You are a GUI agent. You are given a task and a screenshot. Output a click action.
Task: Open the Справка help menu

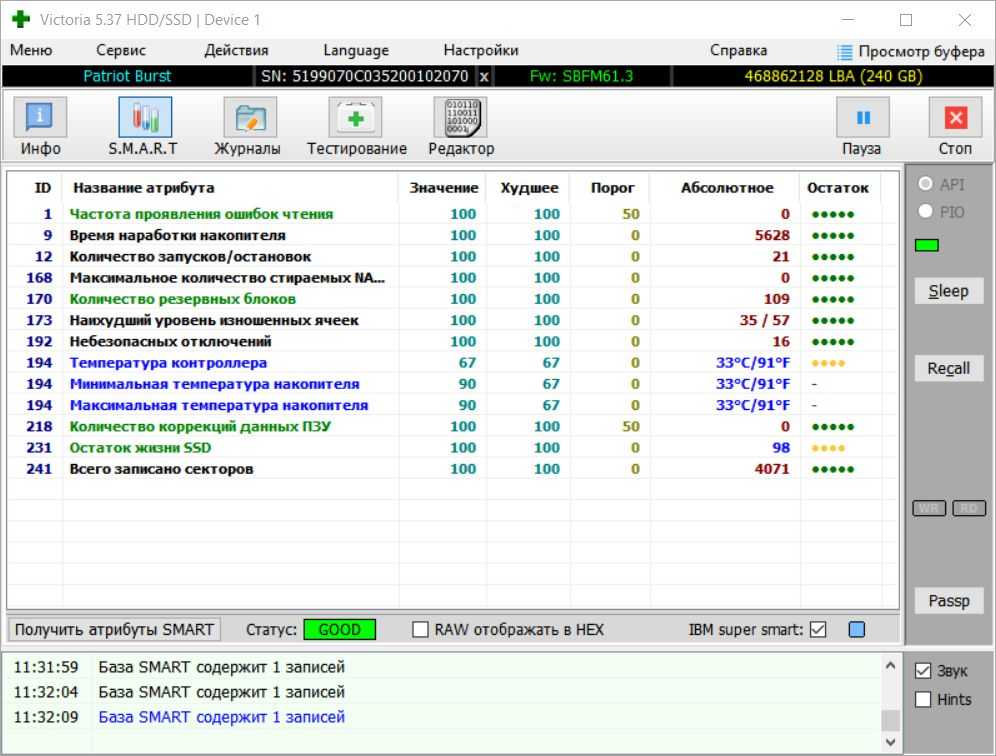click(x=738, y=50)
